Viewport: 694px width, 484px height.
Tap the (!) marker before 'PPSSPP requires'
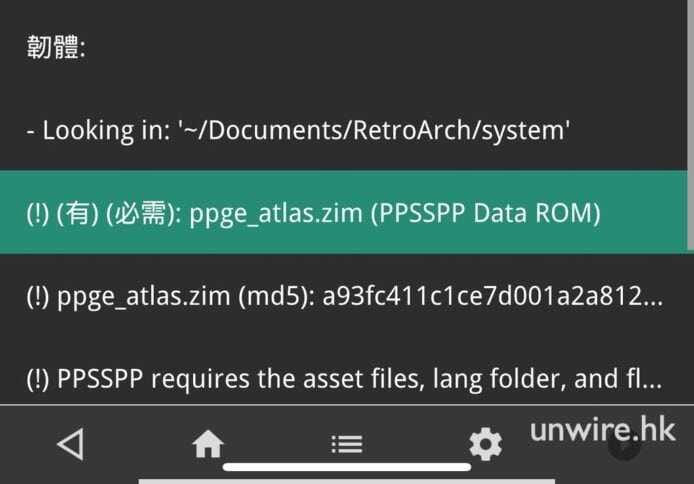(x=39, y=379)
